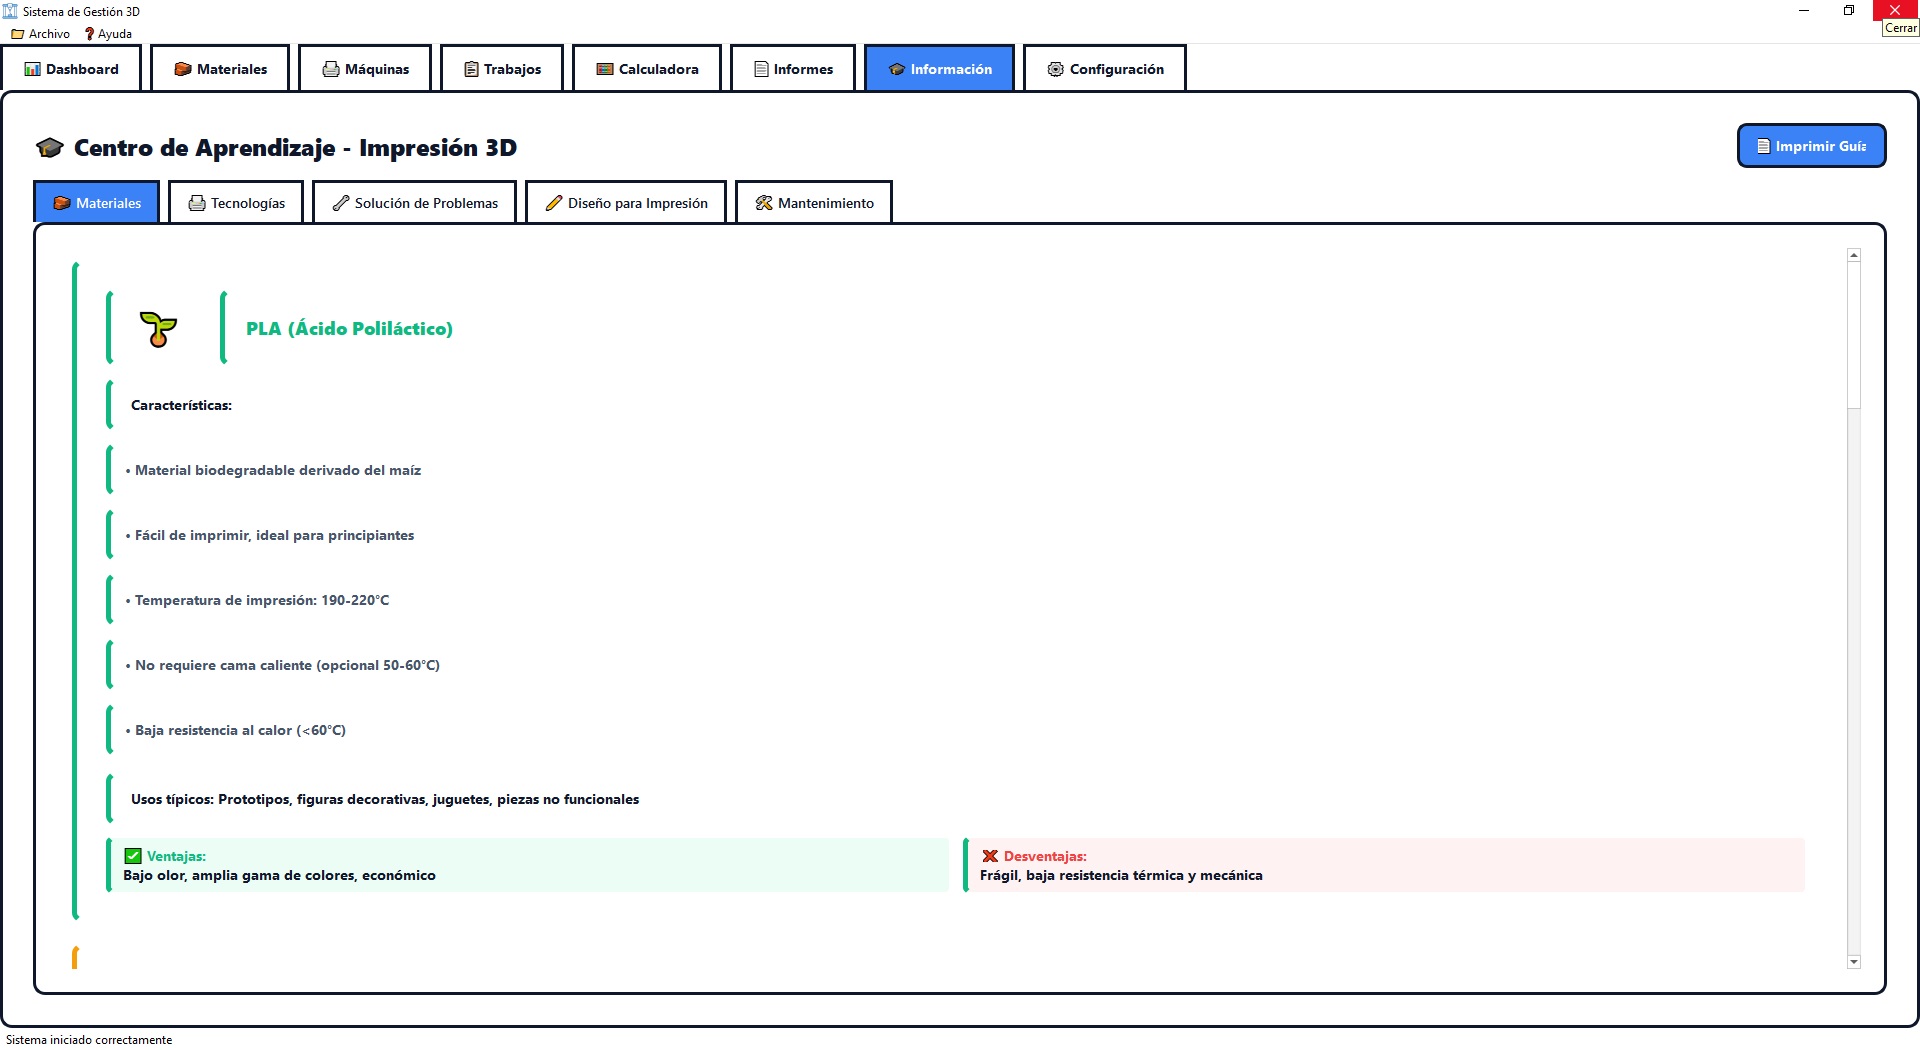Open the Archivo menu
This screenshot has height=1050, width=1920.
point(41,34)
